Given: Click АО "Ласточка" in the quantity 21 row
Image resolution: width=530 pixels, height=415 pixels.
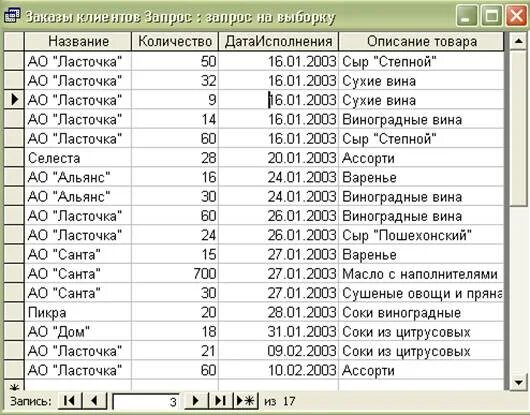Looking at the screenshot, I should click(78, 351).
